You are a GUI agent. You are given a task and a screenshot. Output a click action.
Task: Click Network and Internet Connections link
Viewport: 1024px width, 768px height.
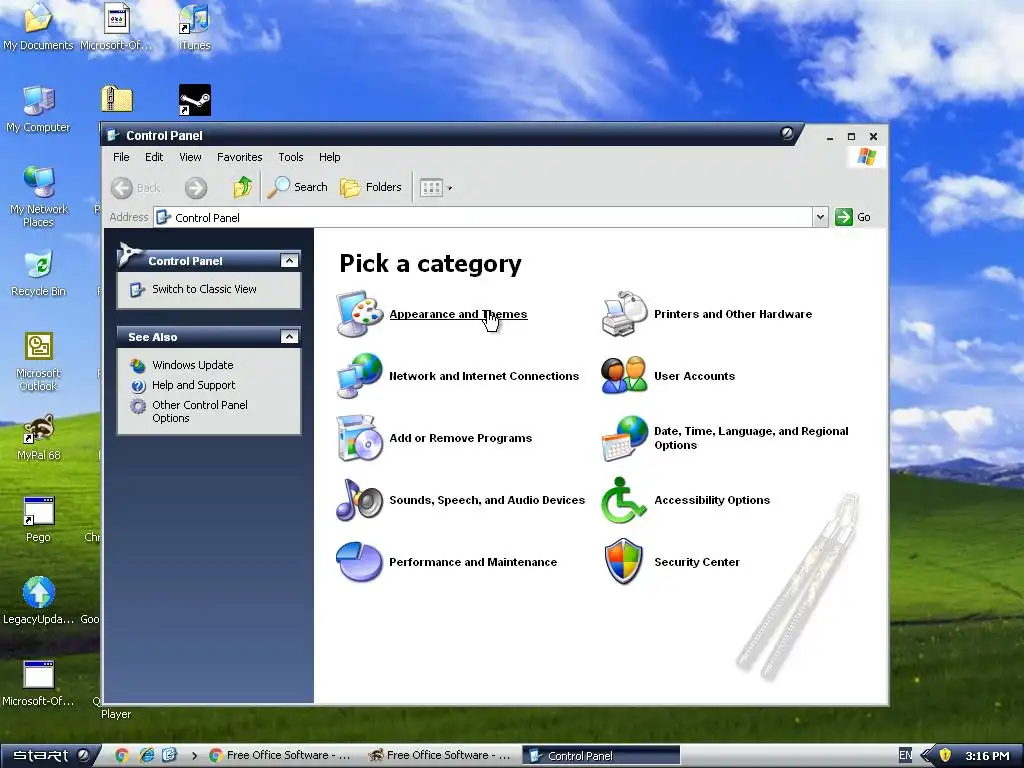pyautogui.click(x=484, y=376)
